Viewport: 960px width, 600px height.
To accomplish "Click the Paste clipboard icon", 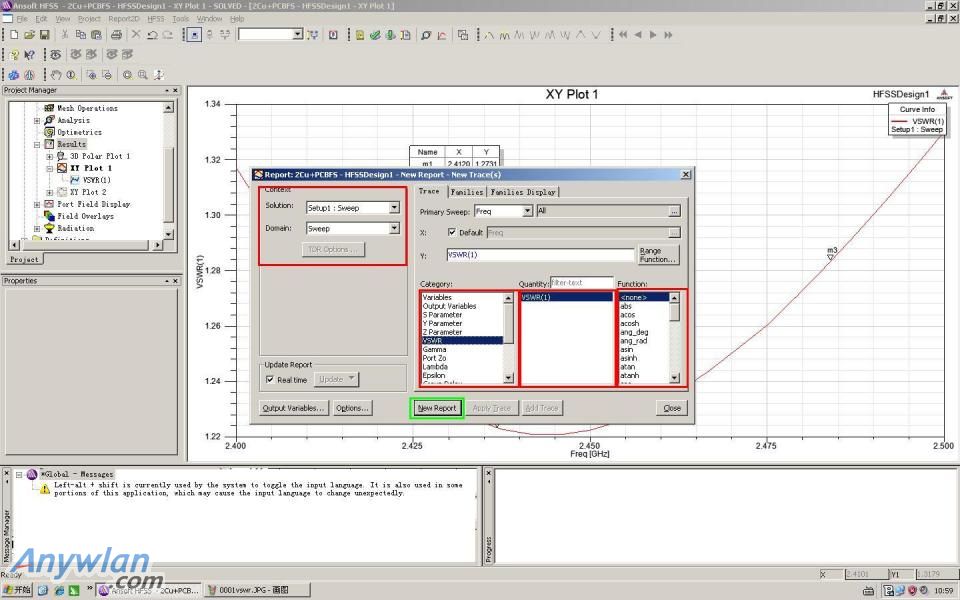I will click(96, 35).
